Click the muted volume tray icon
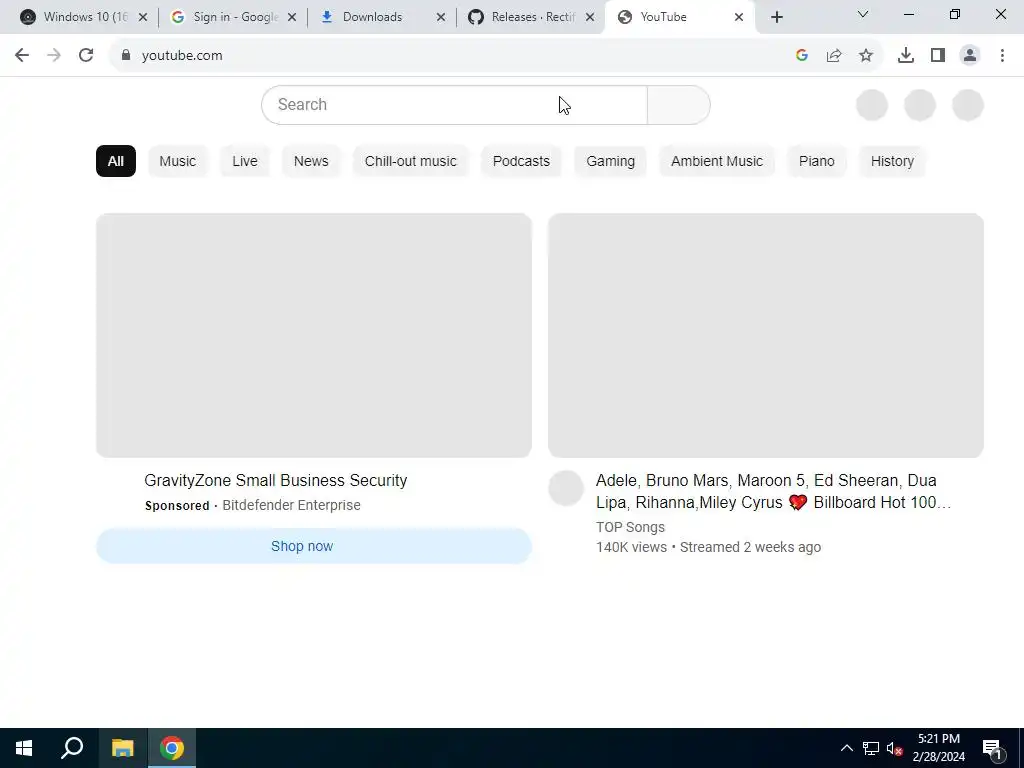Viewport: 1024px width, 768px height. [894, 748]
